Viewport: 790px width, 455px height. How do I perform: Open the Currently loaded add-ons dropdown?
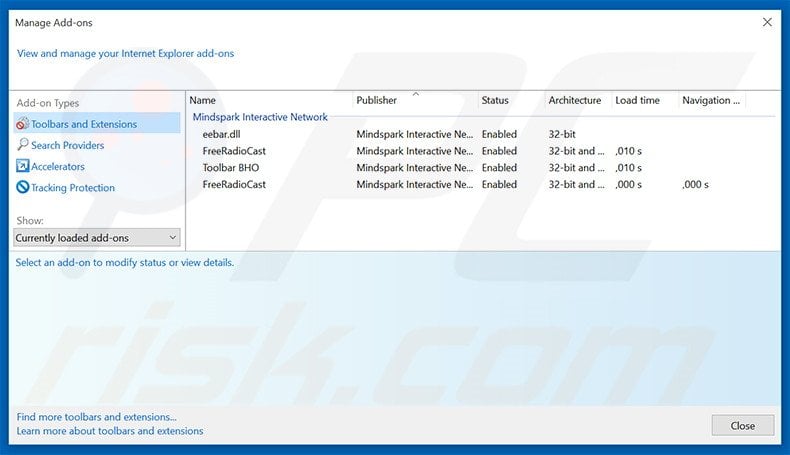(97, 237)
